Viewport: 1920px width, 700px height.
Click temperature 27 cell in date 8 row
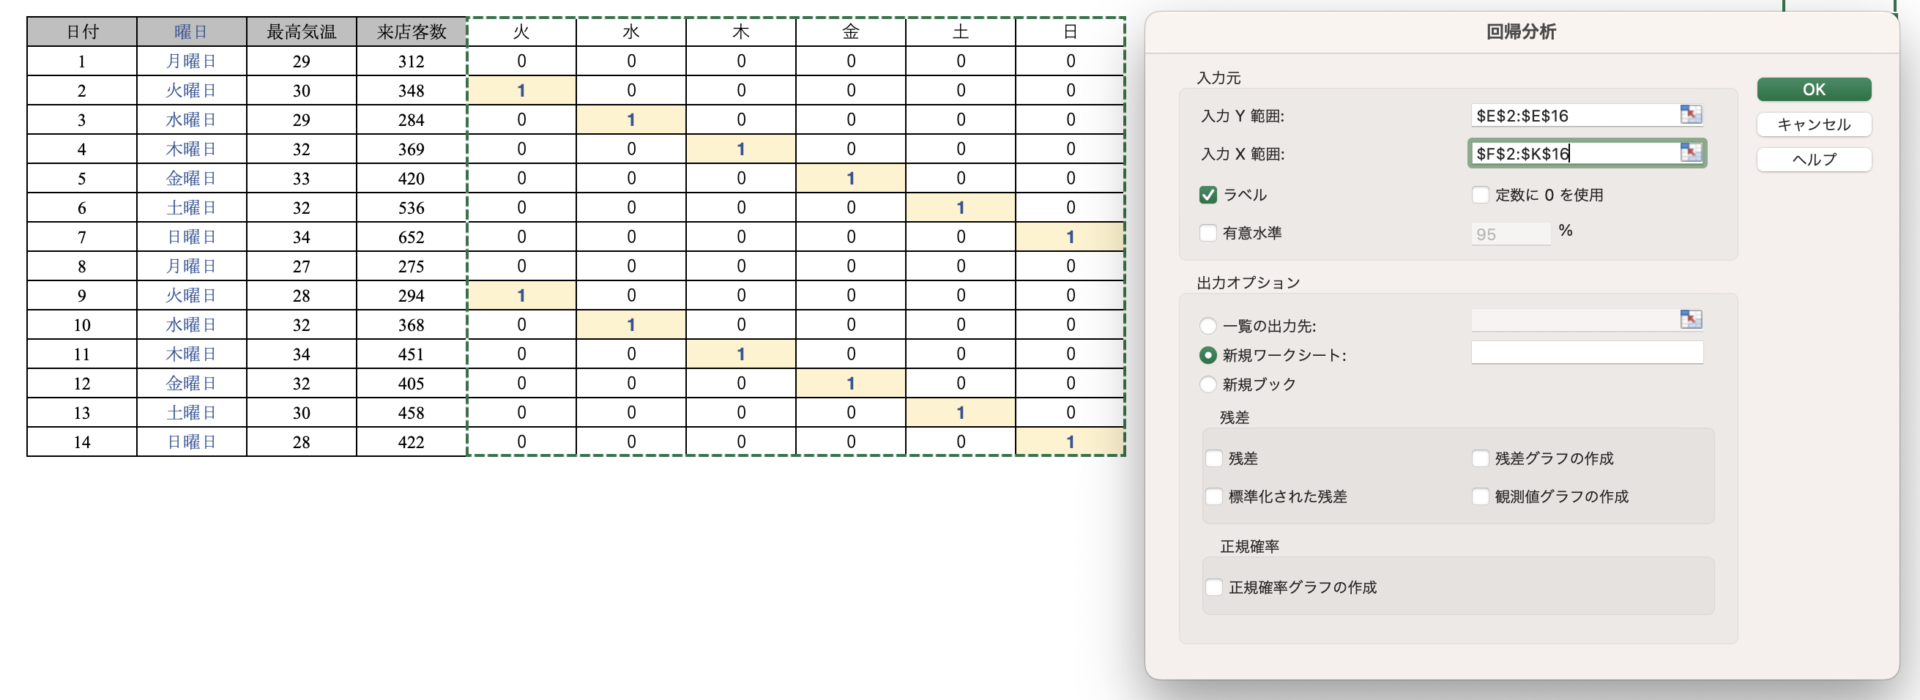coord(302,266)
